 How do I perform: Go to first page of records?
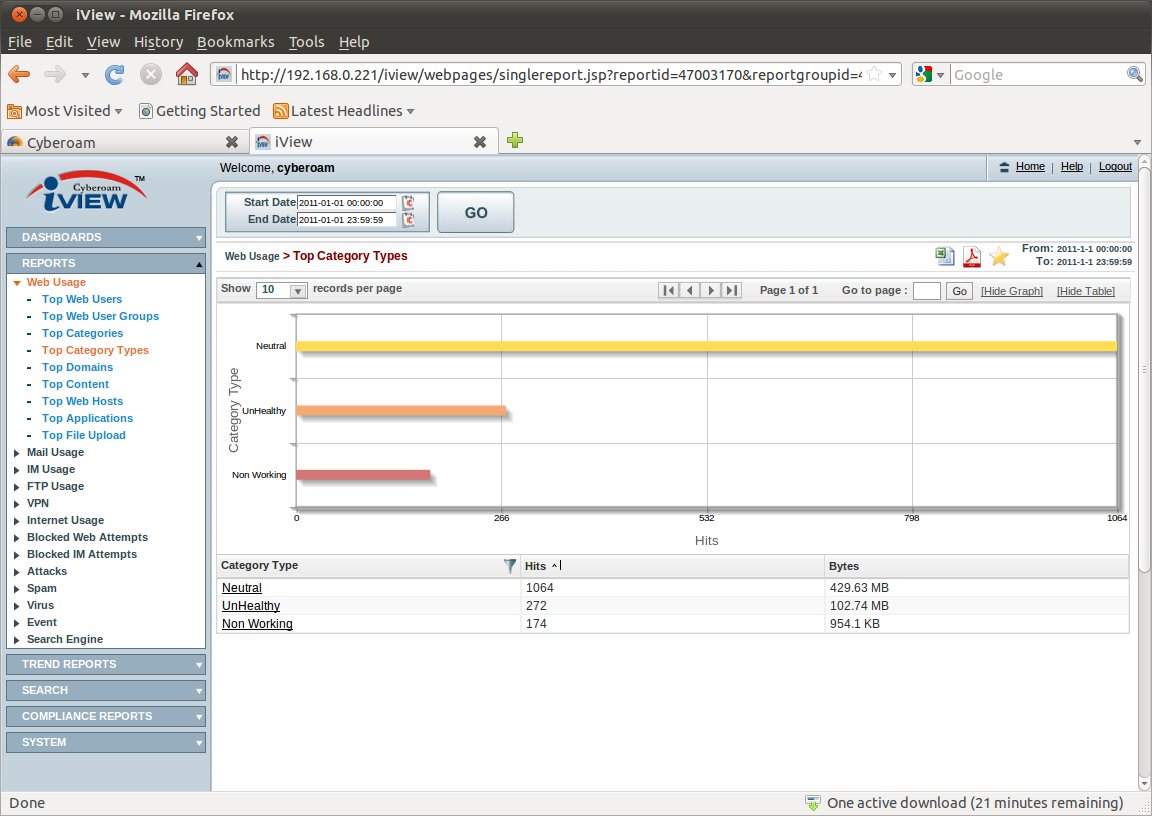click(668, 291)
